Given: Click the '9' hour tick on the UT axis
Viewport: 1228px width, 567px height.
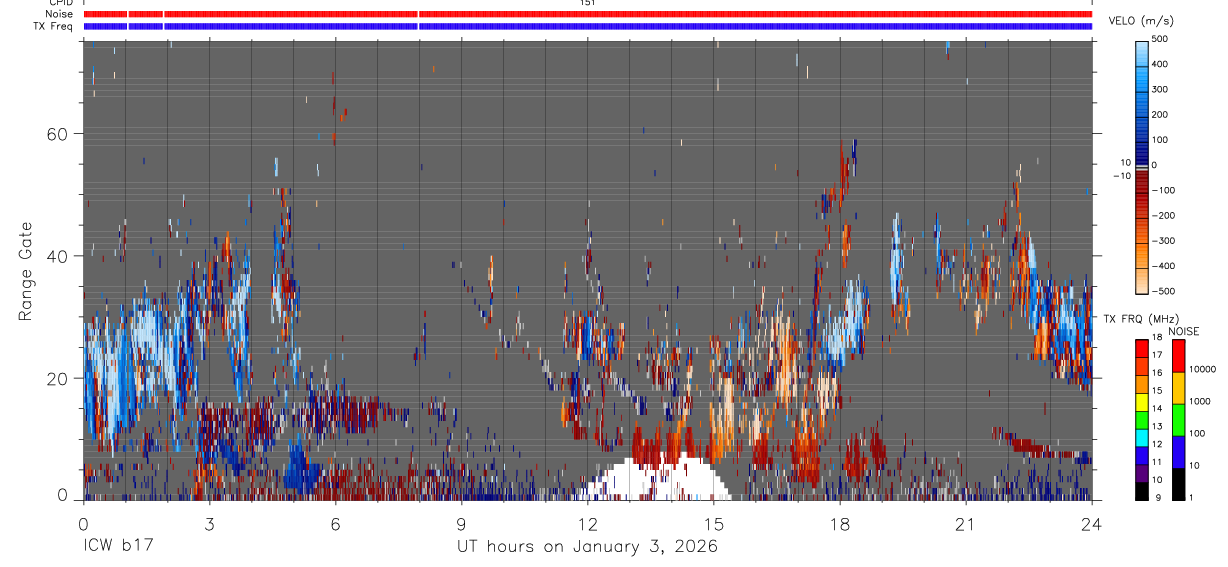Looking at the screenshot, I should (x=461, y=523).
